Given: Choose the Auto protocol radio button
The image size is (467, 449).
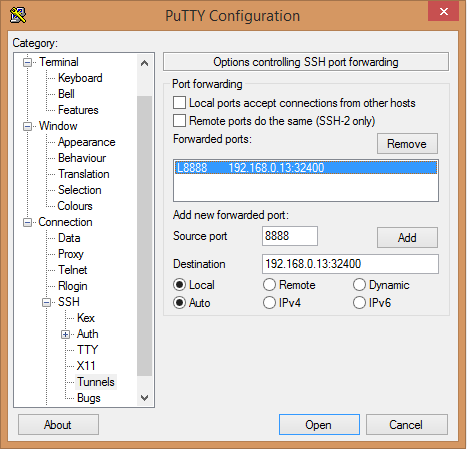Looking at the screenshot, I should pyautogui.click(x=179, y=303).
